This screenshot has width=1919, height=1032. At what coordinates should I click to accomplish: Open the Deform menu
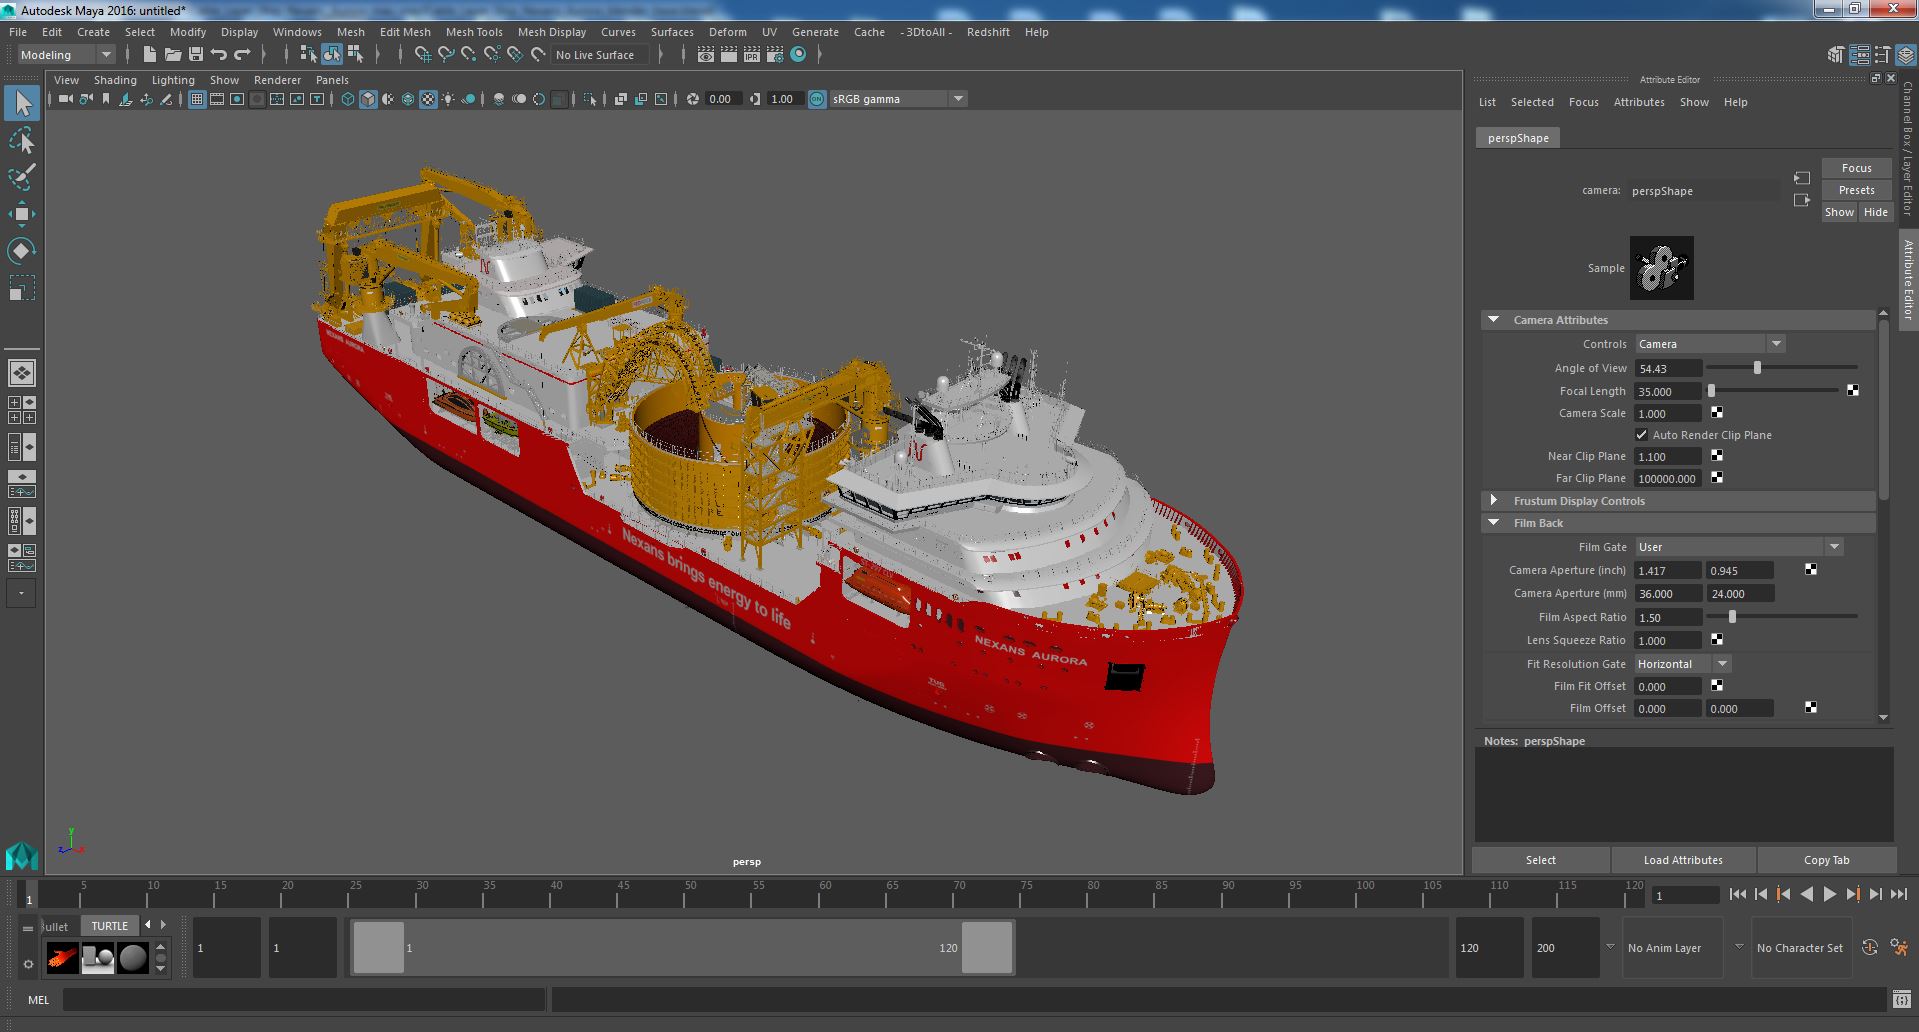[727, 32]
